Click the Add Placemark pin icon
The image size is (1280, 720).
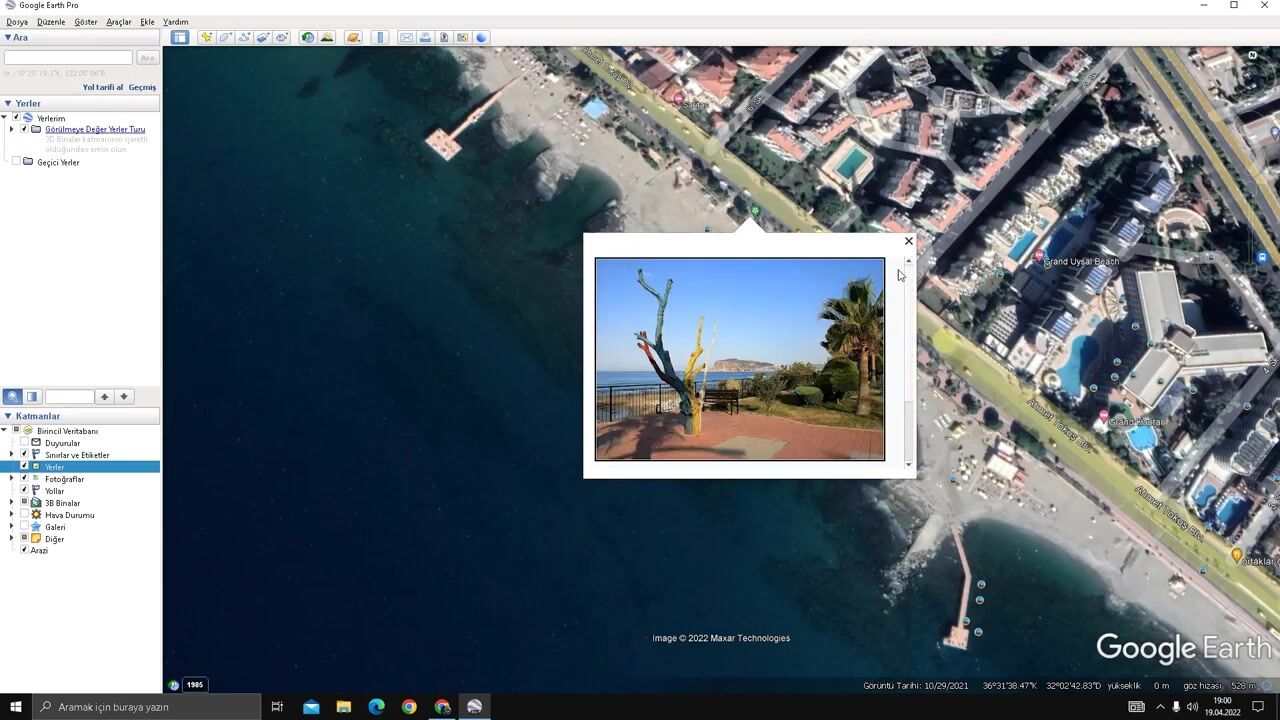[206, 37]
